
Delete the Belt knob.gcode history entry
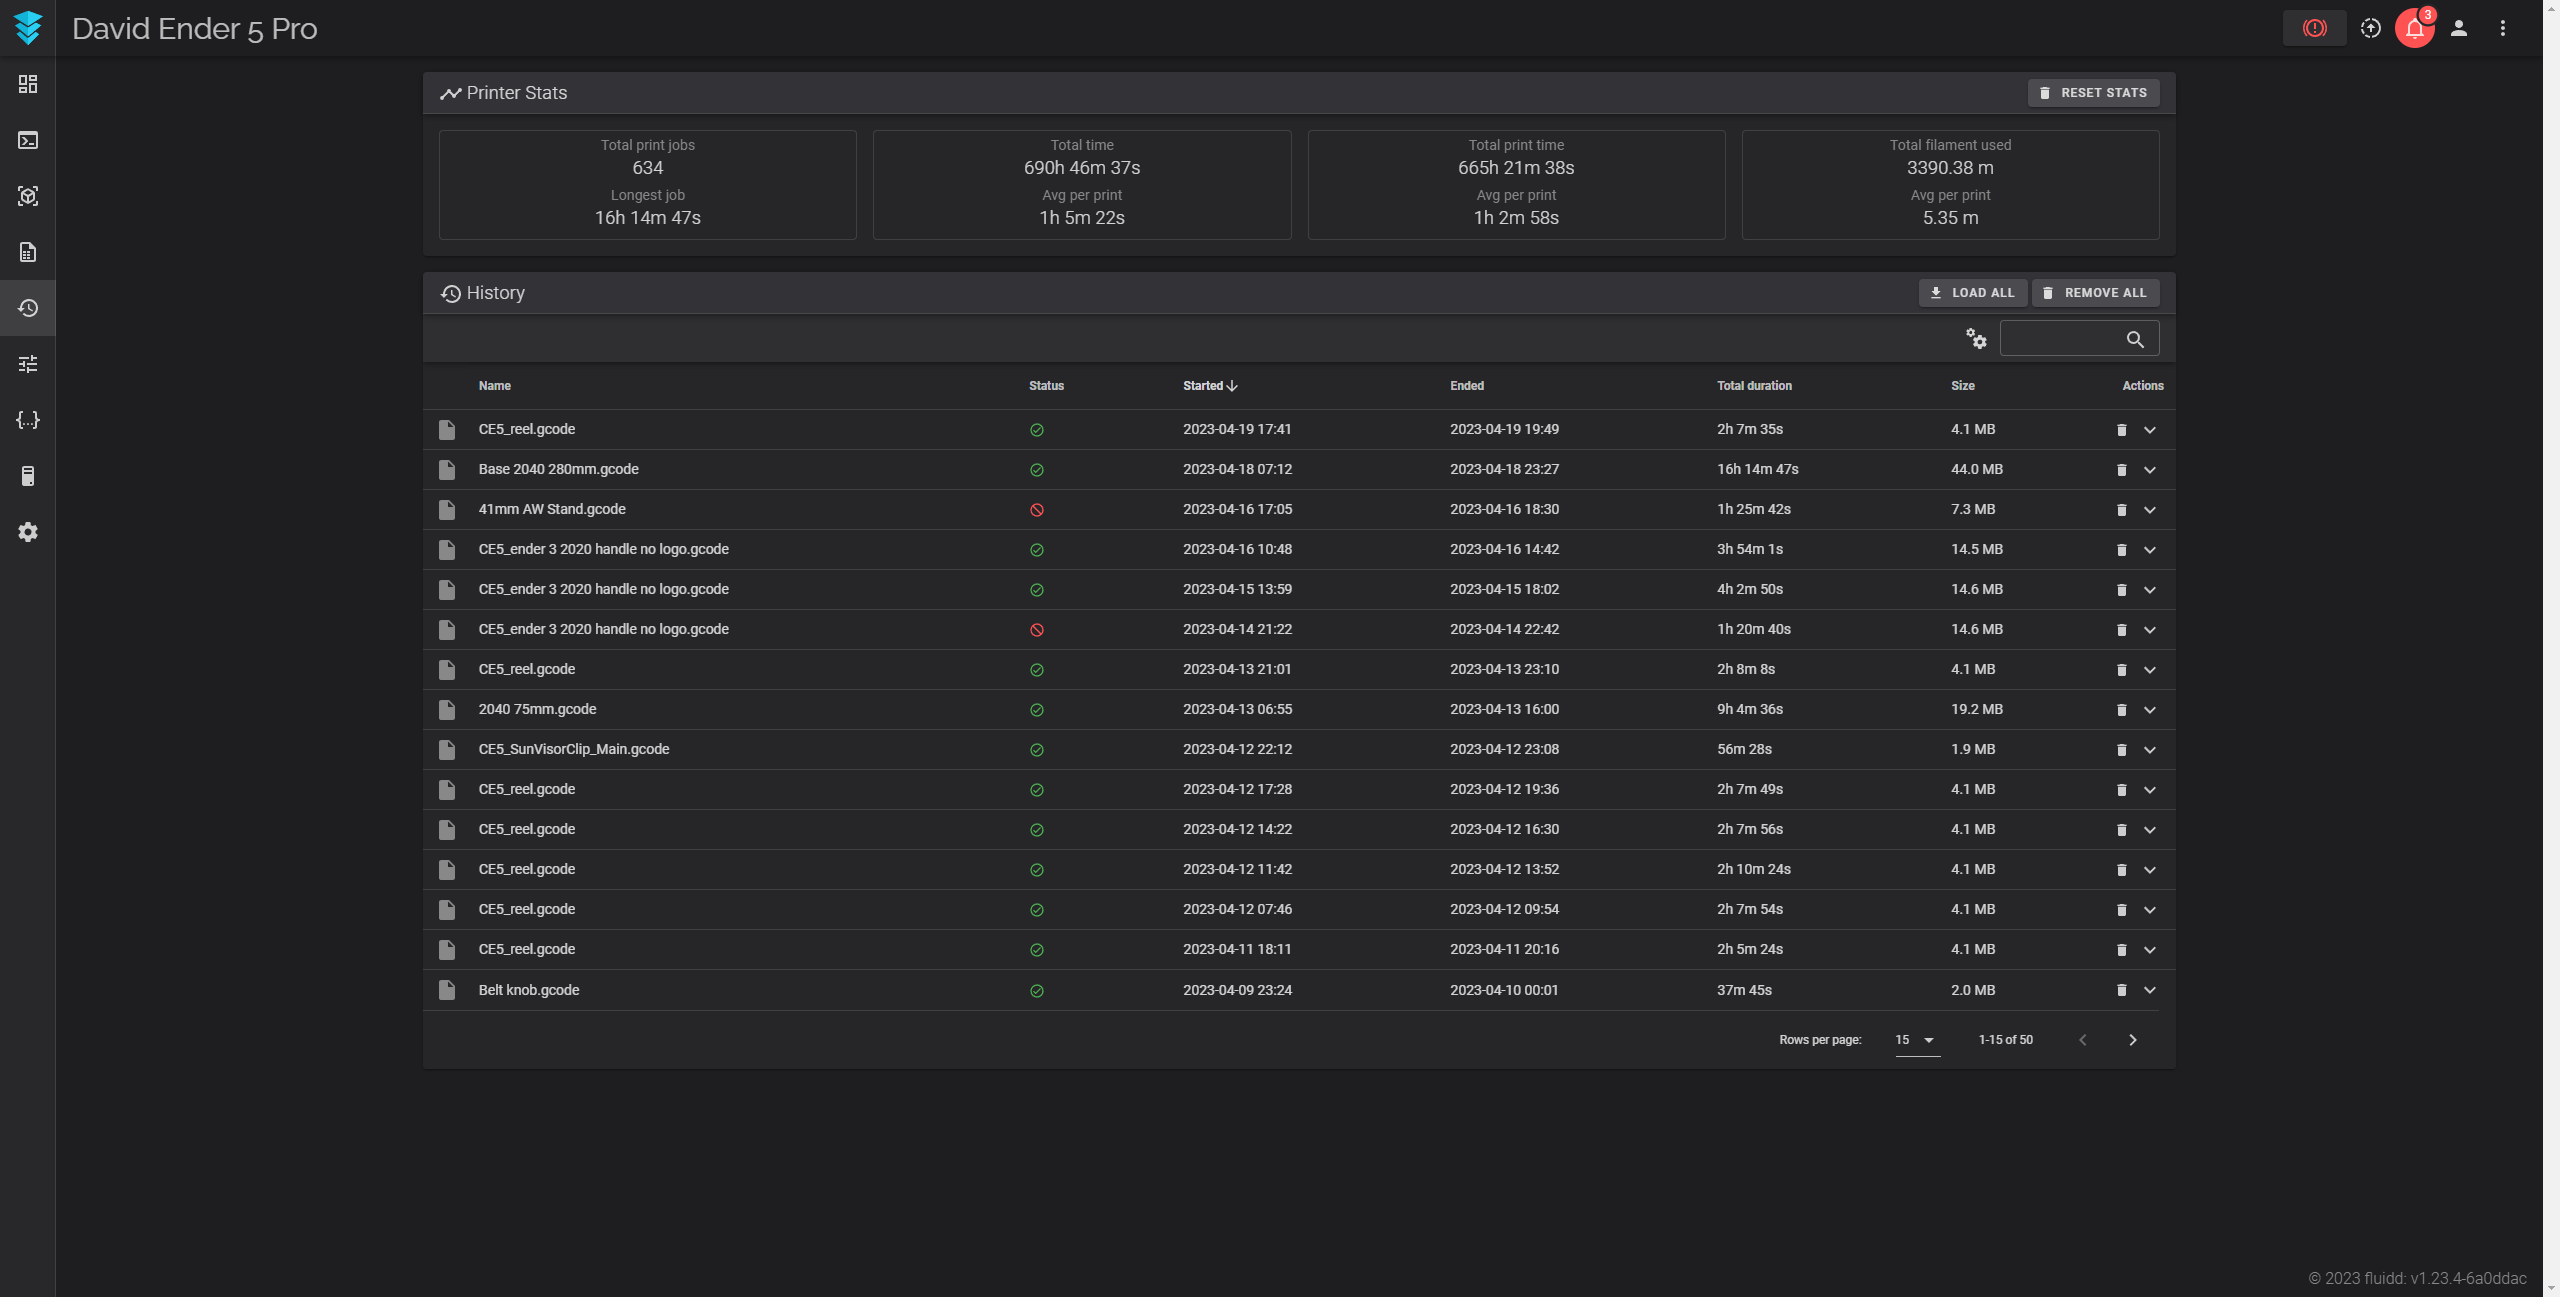click(x=2121, y=990)
